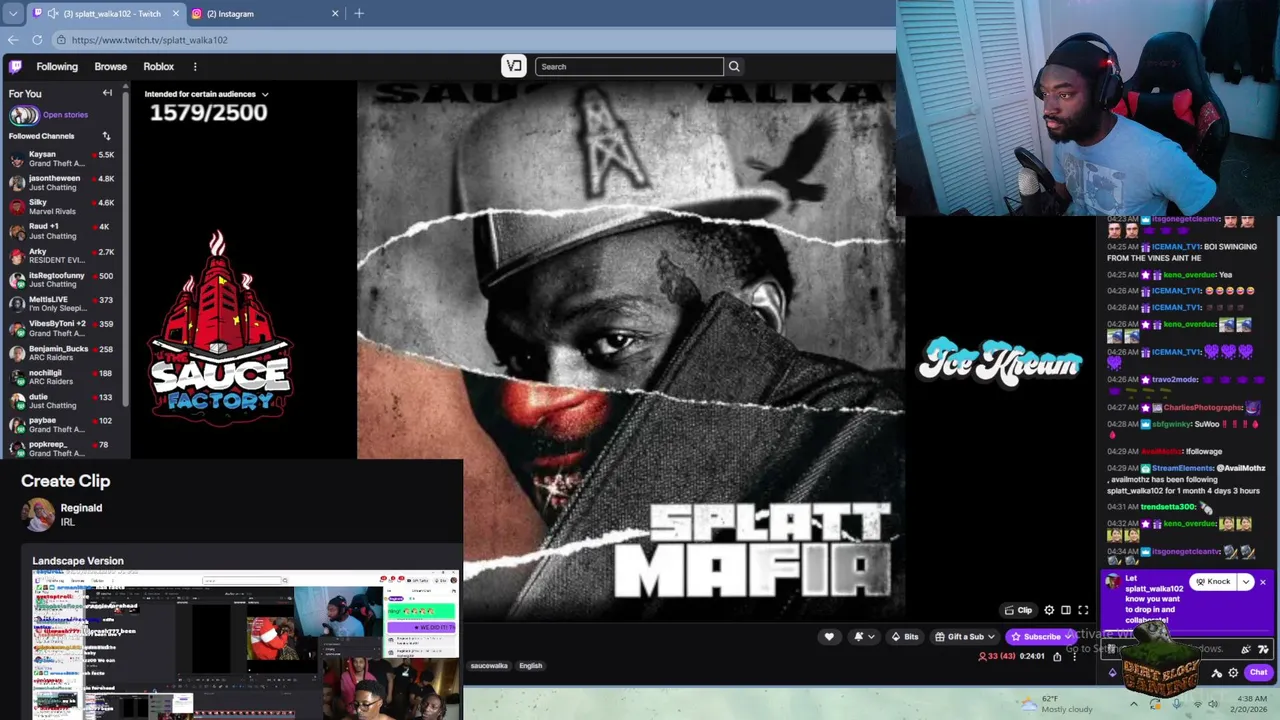Click the Knock button

pyautogui.click(x=1213, y=582)
